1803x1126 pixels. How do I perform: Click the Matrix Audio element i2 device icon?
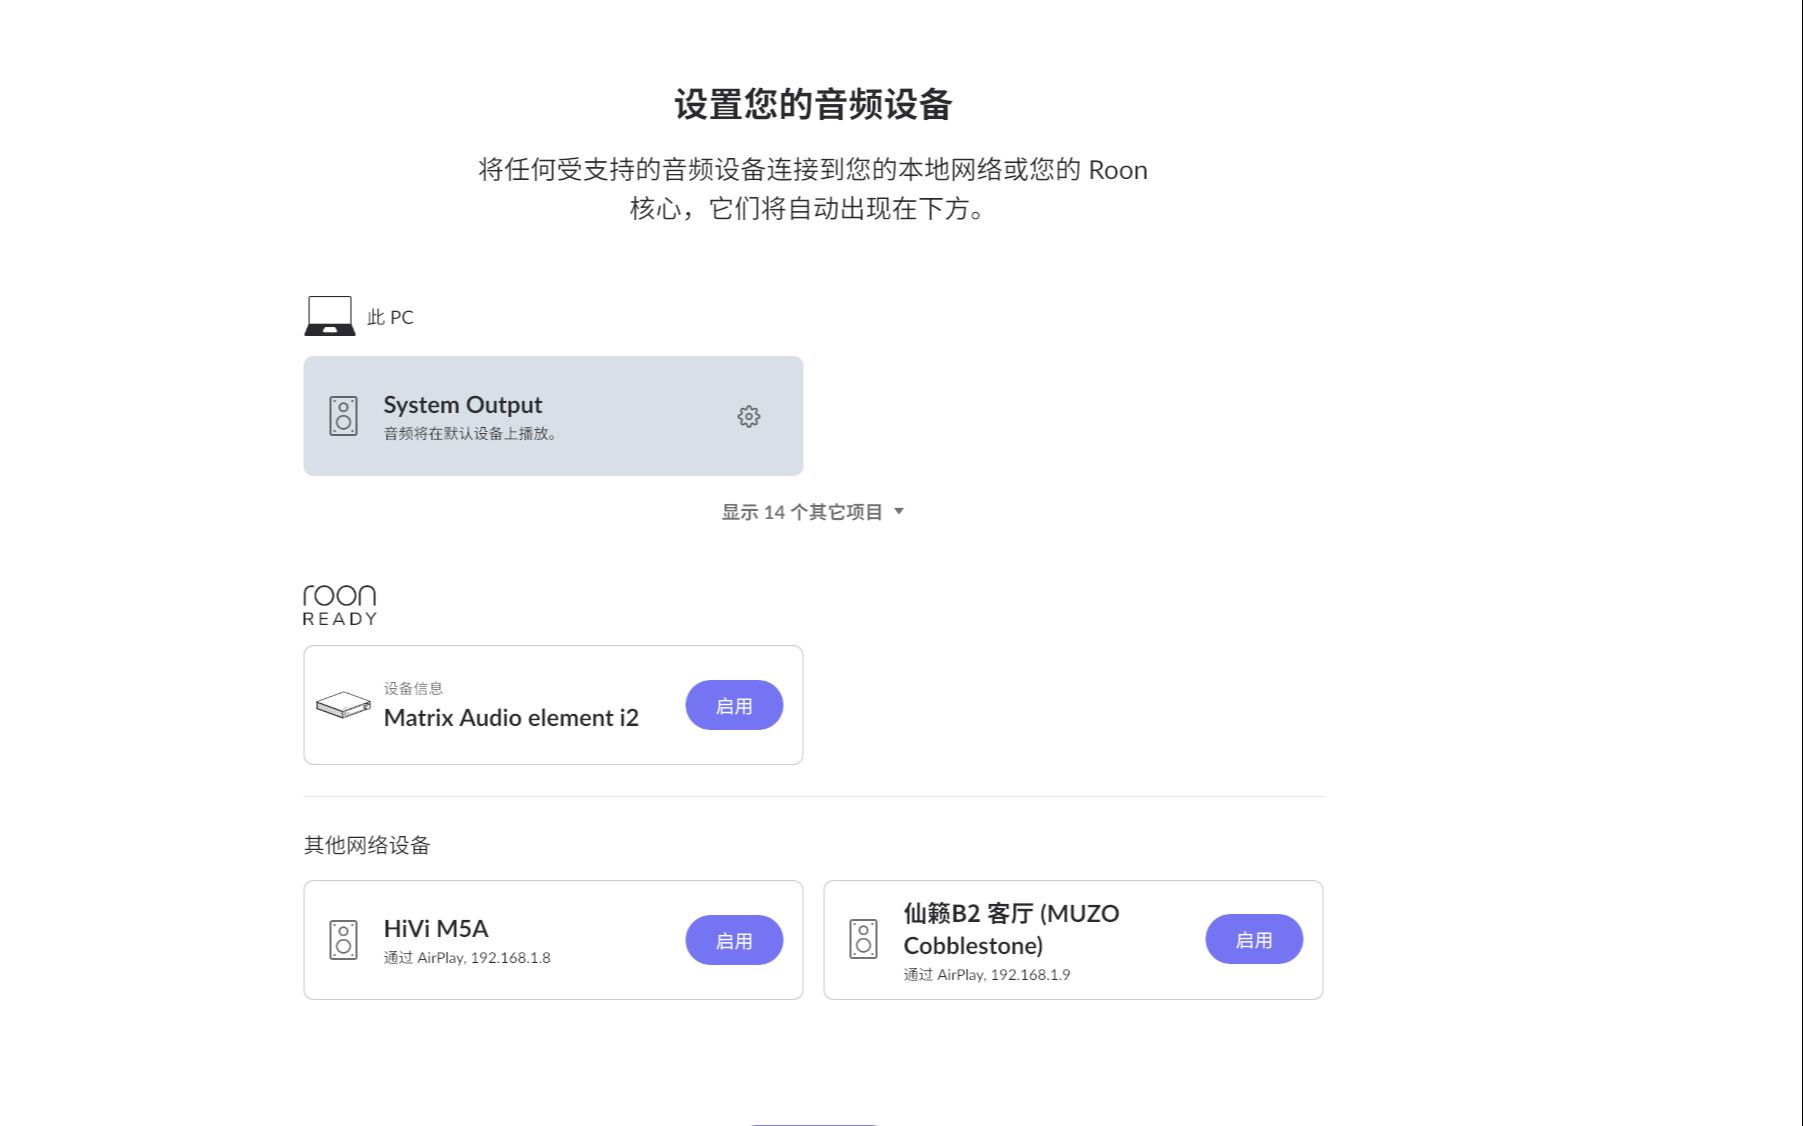click(x=343, y=705)
